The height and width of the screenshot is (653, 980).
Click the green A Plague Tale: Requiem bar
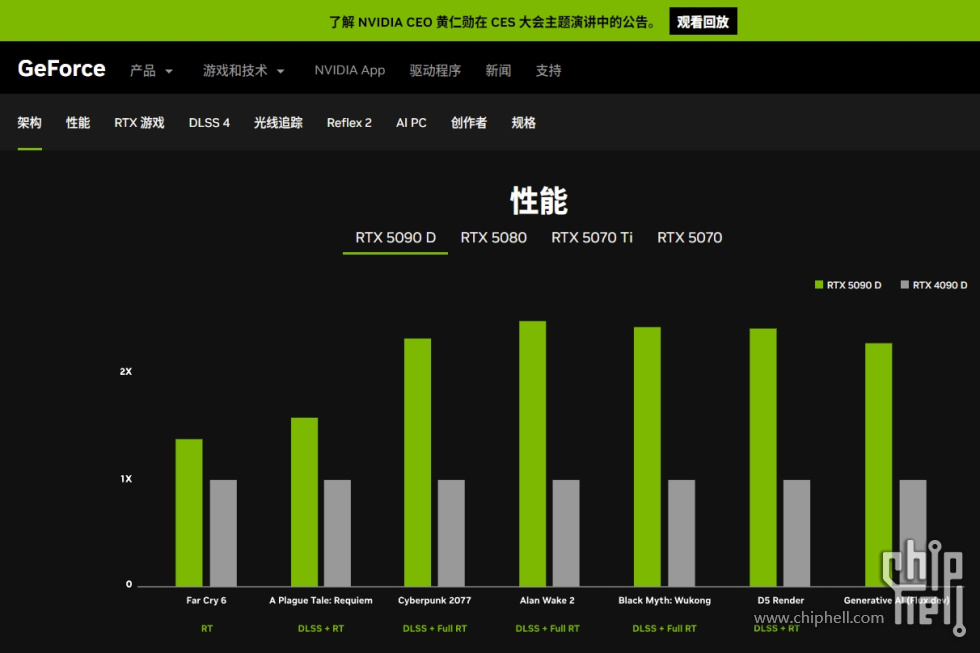(304, 502)
